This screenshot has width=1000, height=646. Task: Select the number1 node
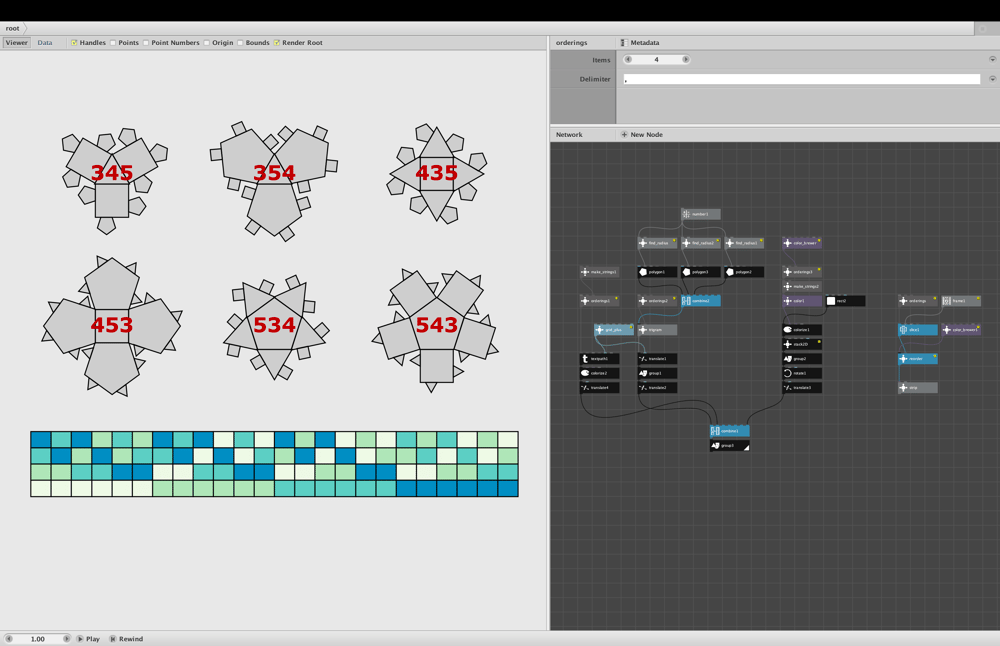tap(700, 214)
